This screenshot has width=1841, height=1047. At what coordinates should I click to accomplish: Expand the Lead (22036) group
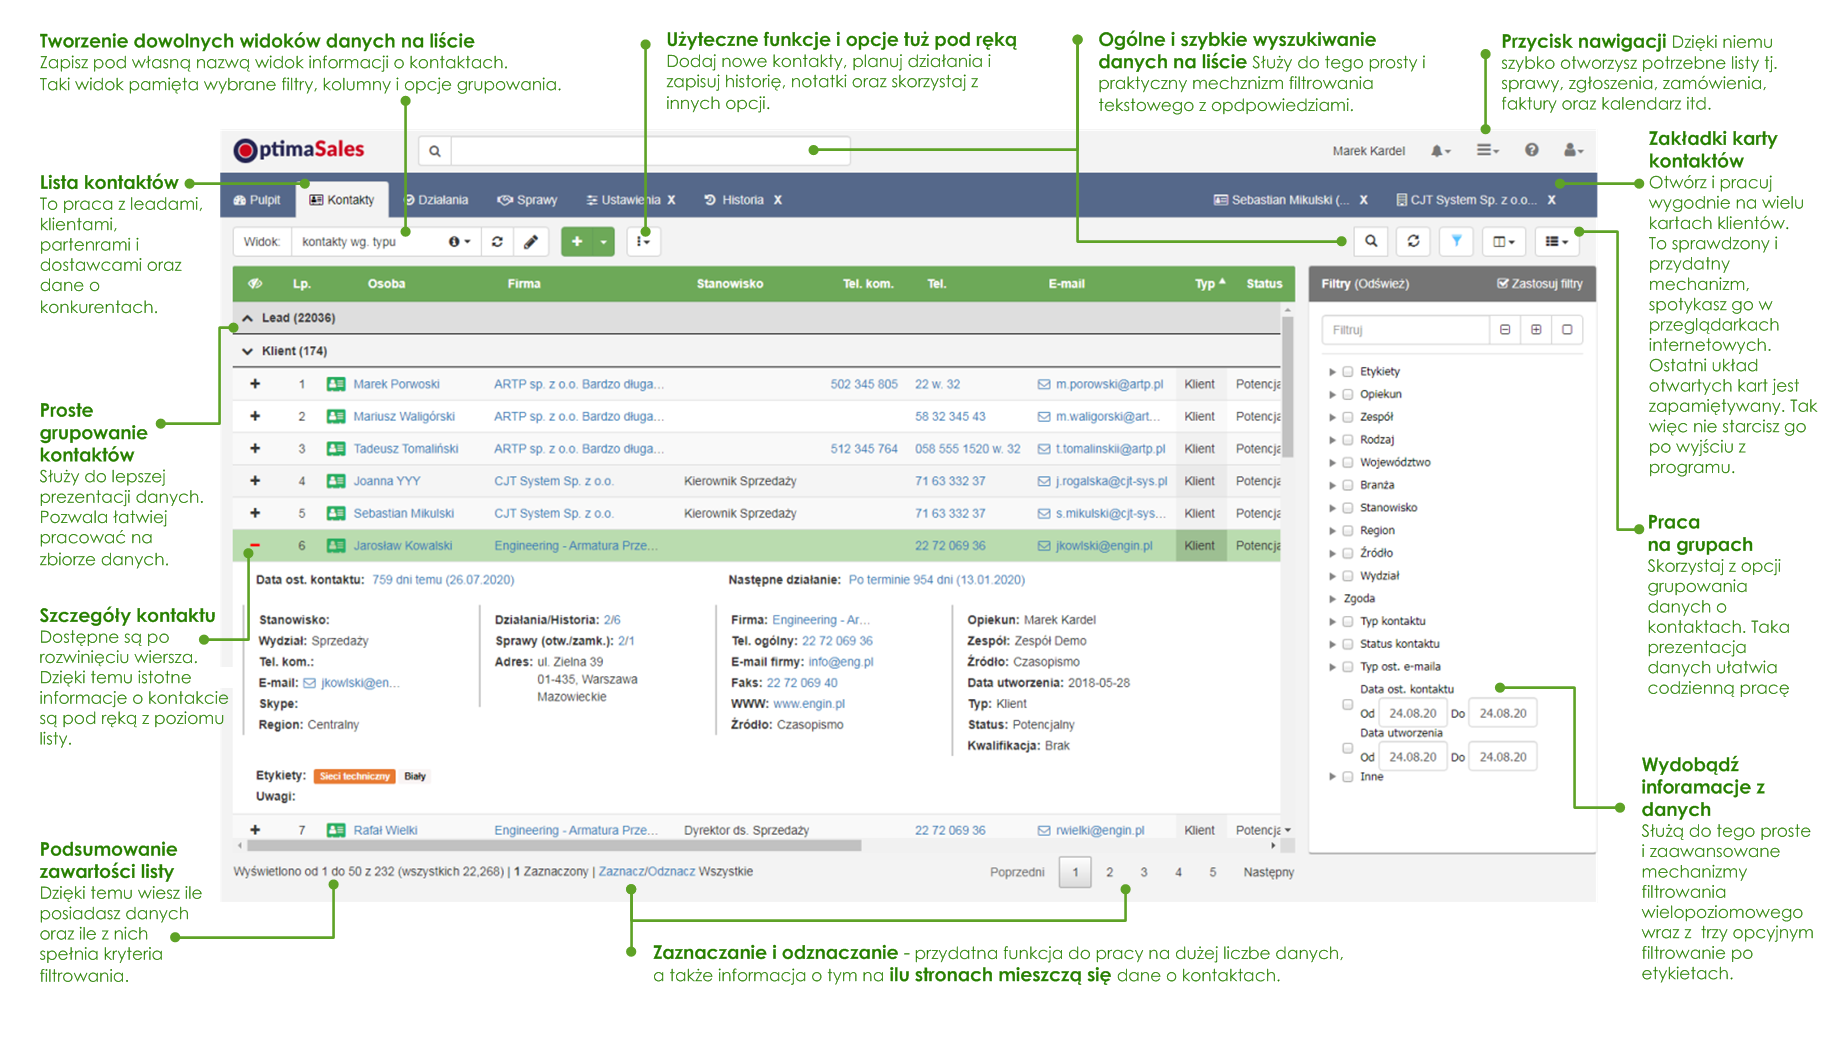click(x=247, y=318)
